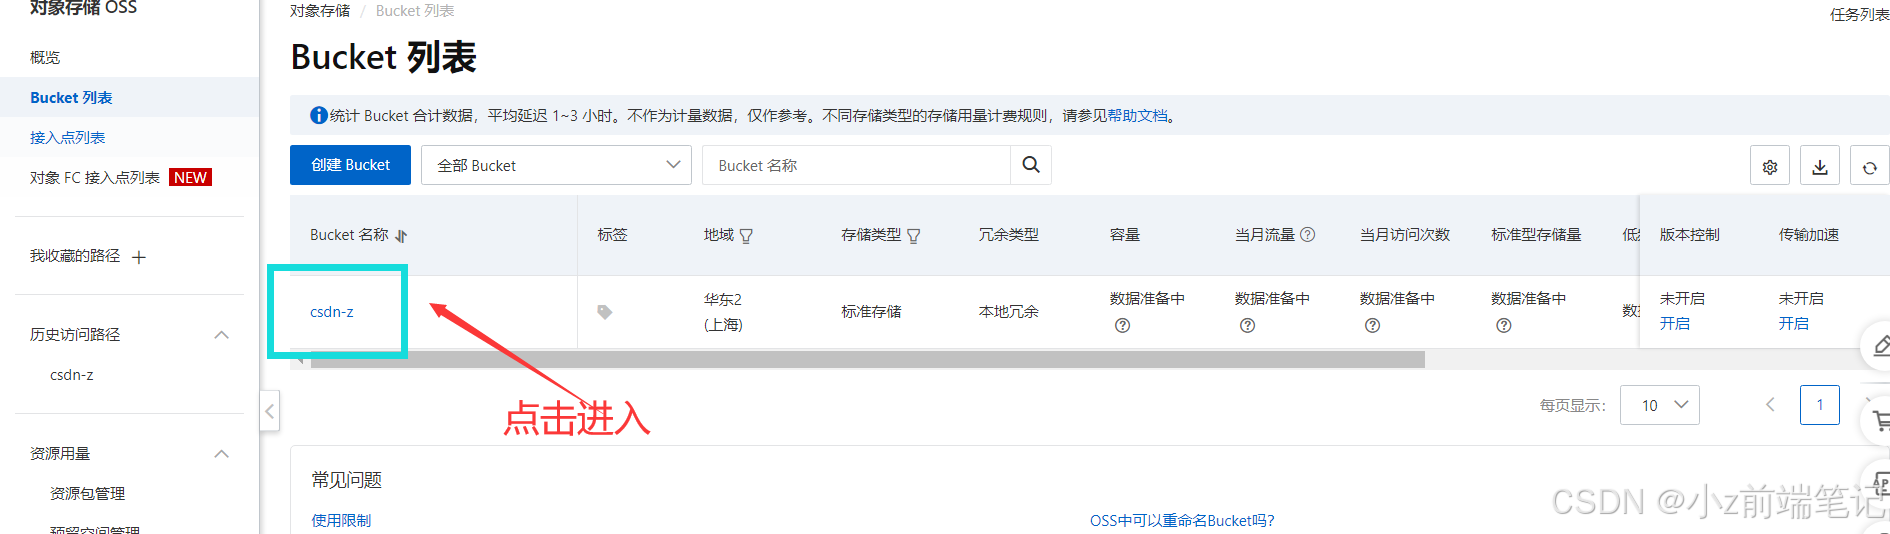Collapse the 资源用量 section

tap(222, 454)
